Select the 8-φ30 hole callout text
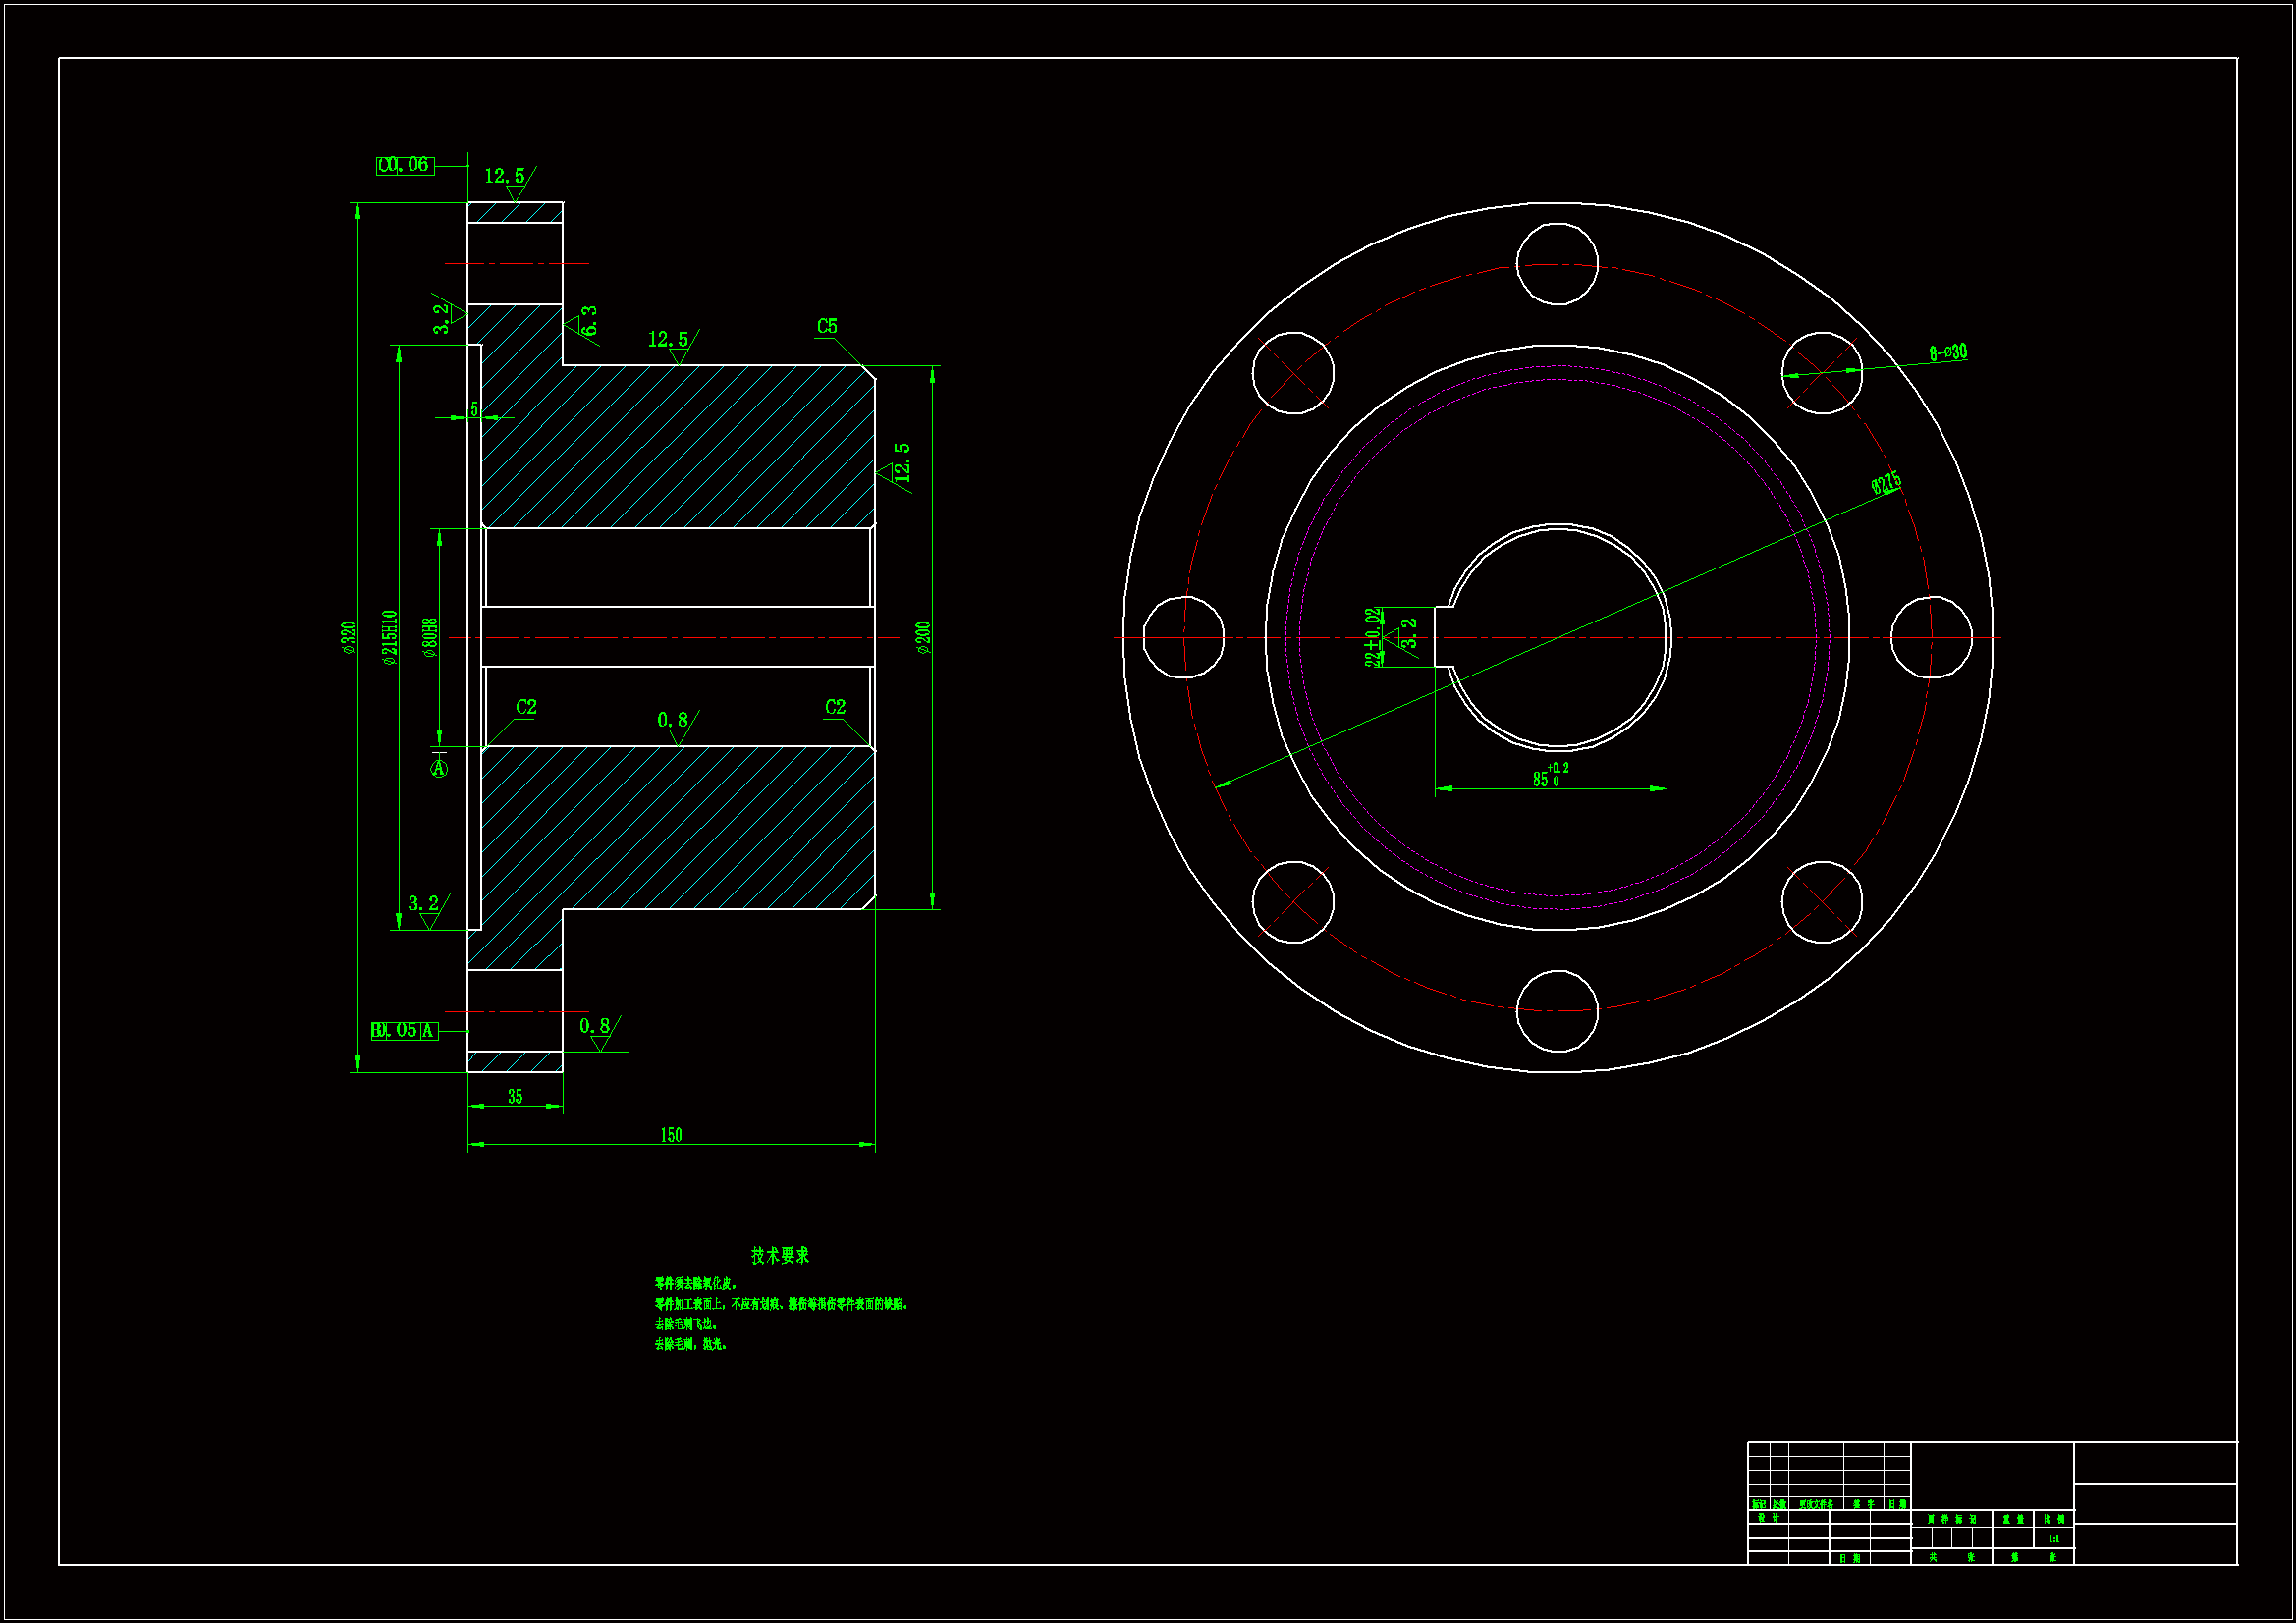 point(1948,352)
